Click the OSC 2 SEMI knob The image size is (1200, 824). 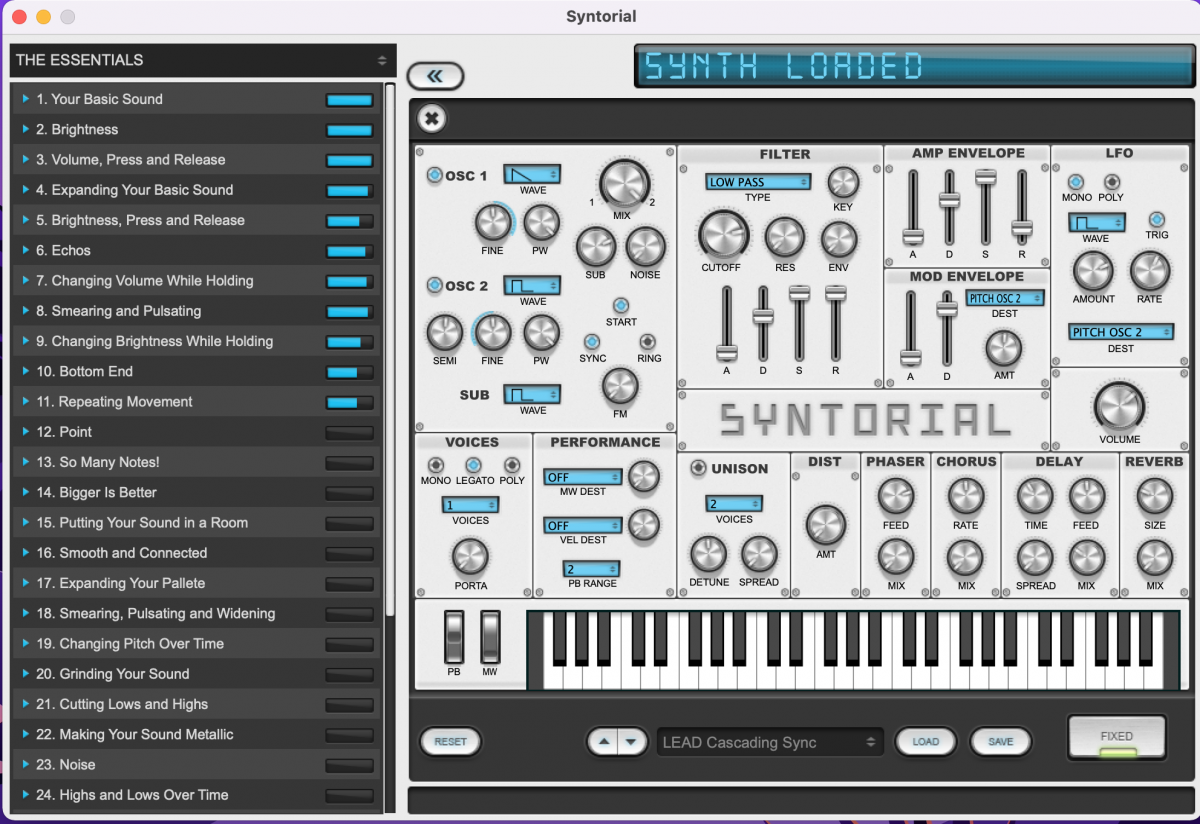tap(445, 333)
